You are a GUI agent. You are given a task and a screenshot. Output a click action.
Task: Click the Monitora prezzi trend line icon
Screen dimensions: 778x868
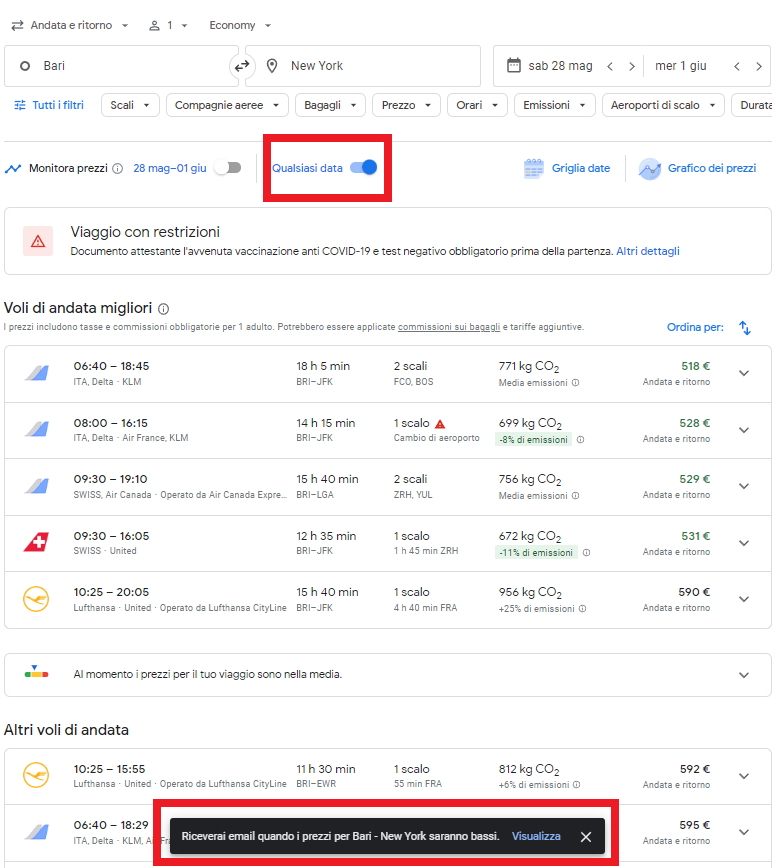pyautogui.click(x=13, y=168)
